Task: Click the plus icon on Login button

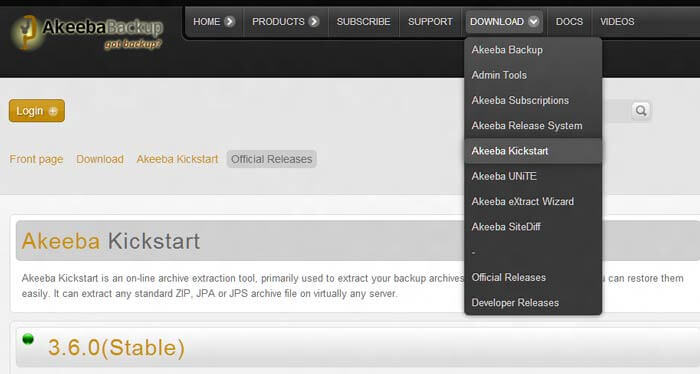Action: coord(53,111)
